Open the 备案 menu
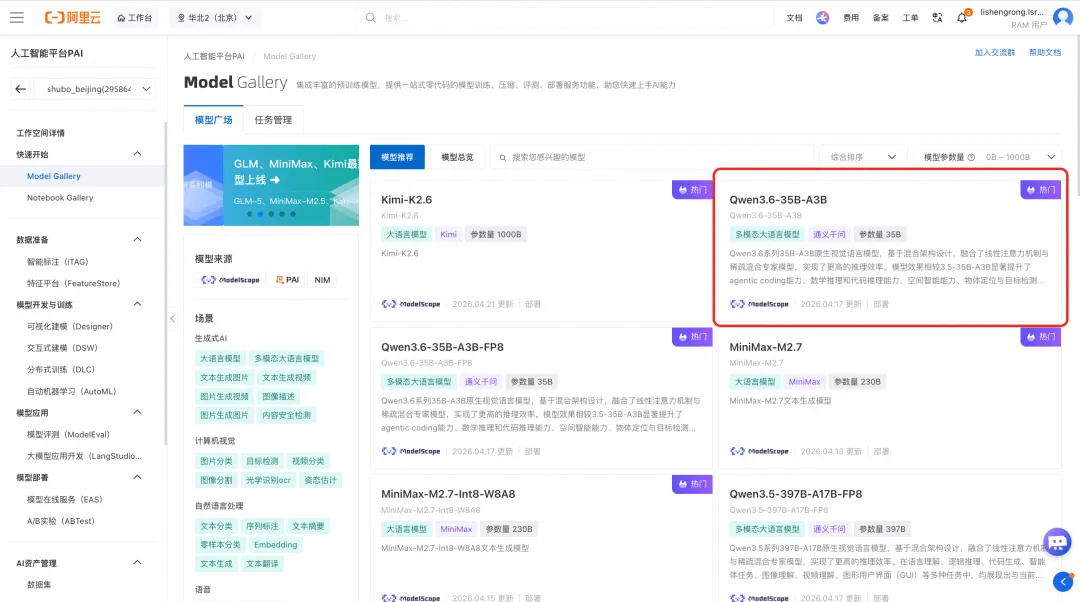 pyautogui.click(x=880, y=18)
